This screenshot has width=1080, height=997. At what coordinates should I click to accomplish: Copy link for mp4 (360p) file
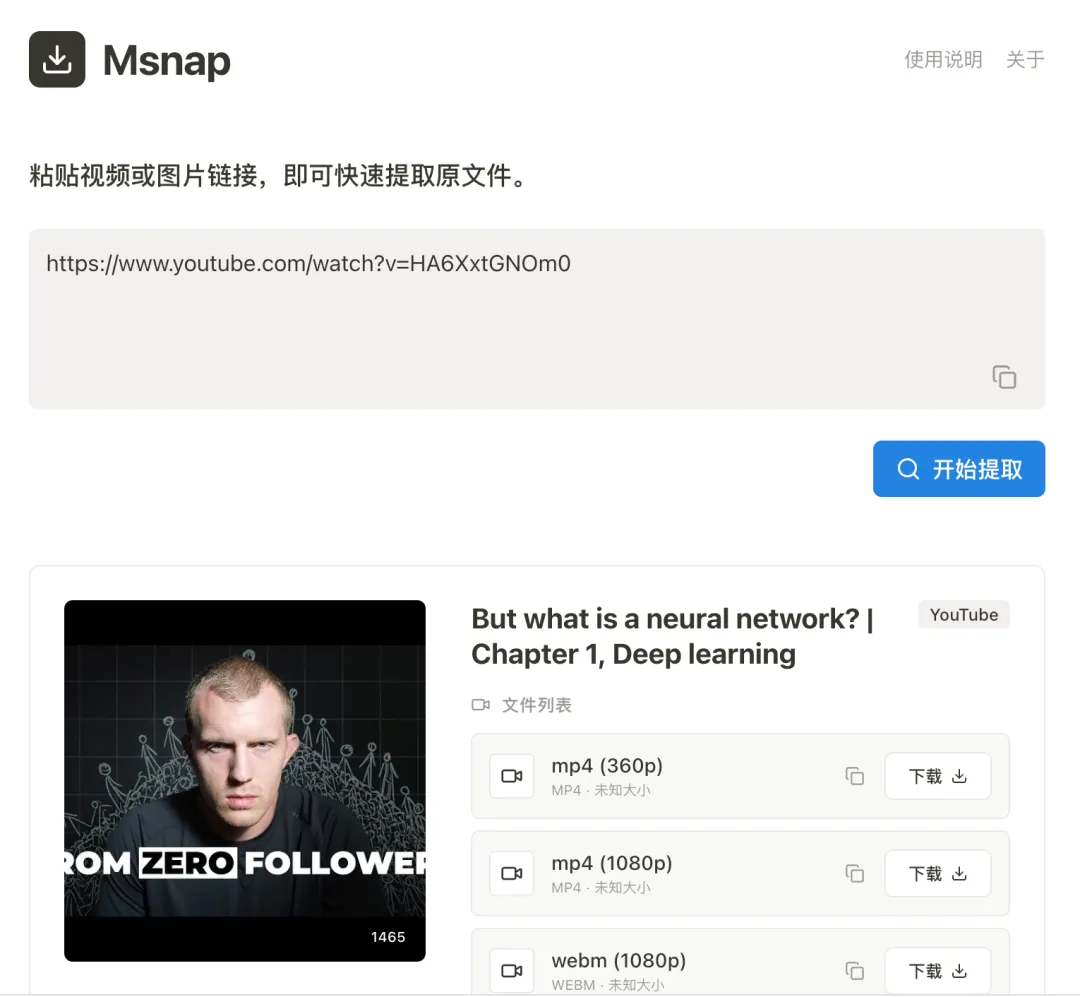(855, 776)
